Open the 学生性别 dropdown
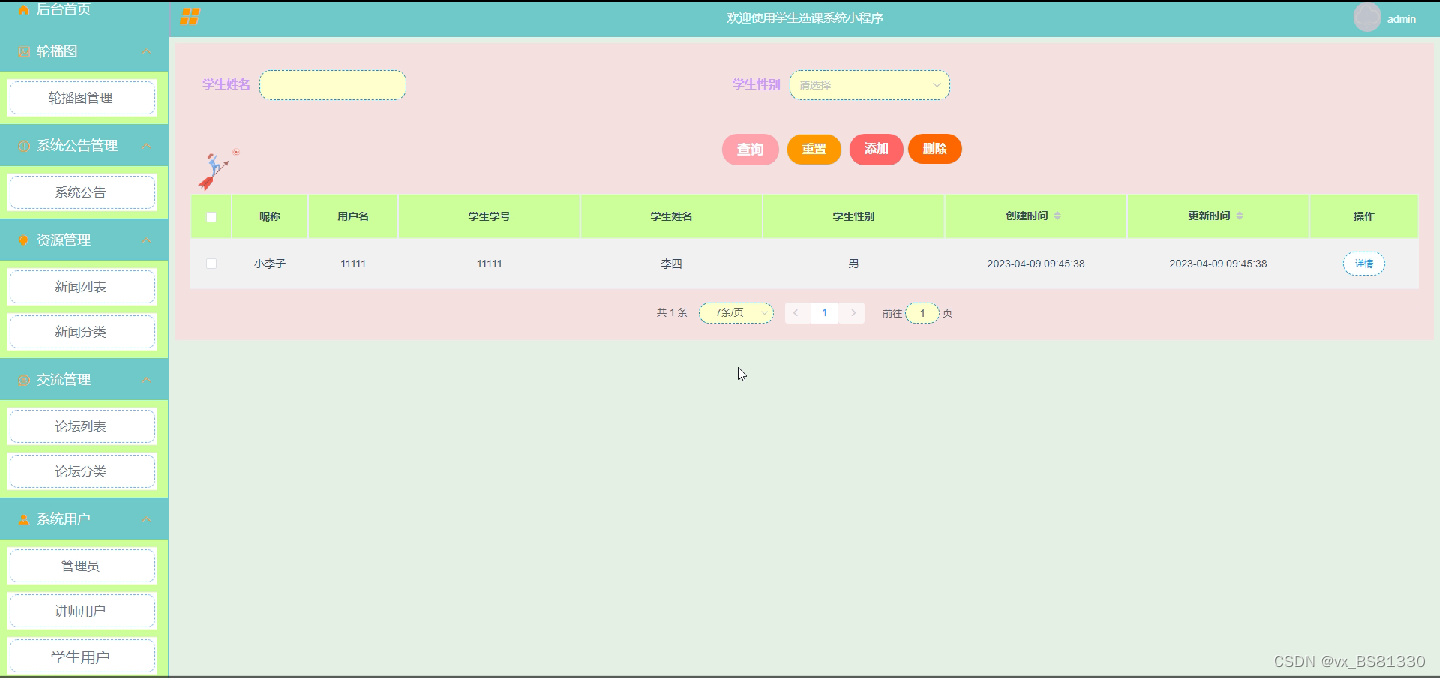 869,85
